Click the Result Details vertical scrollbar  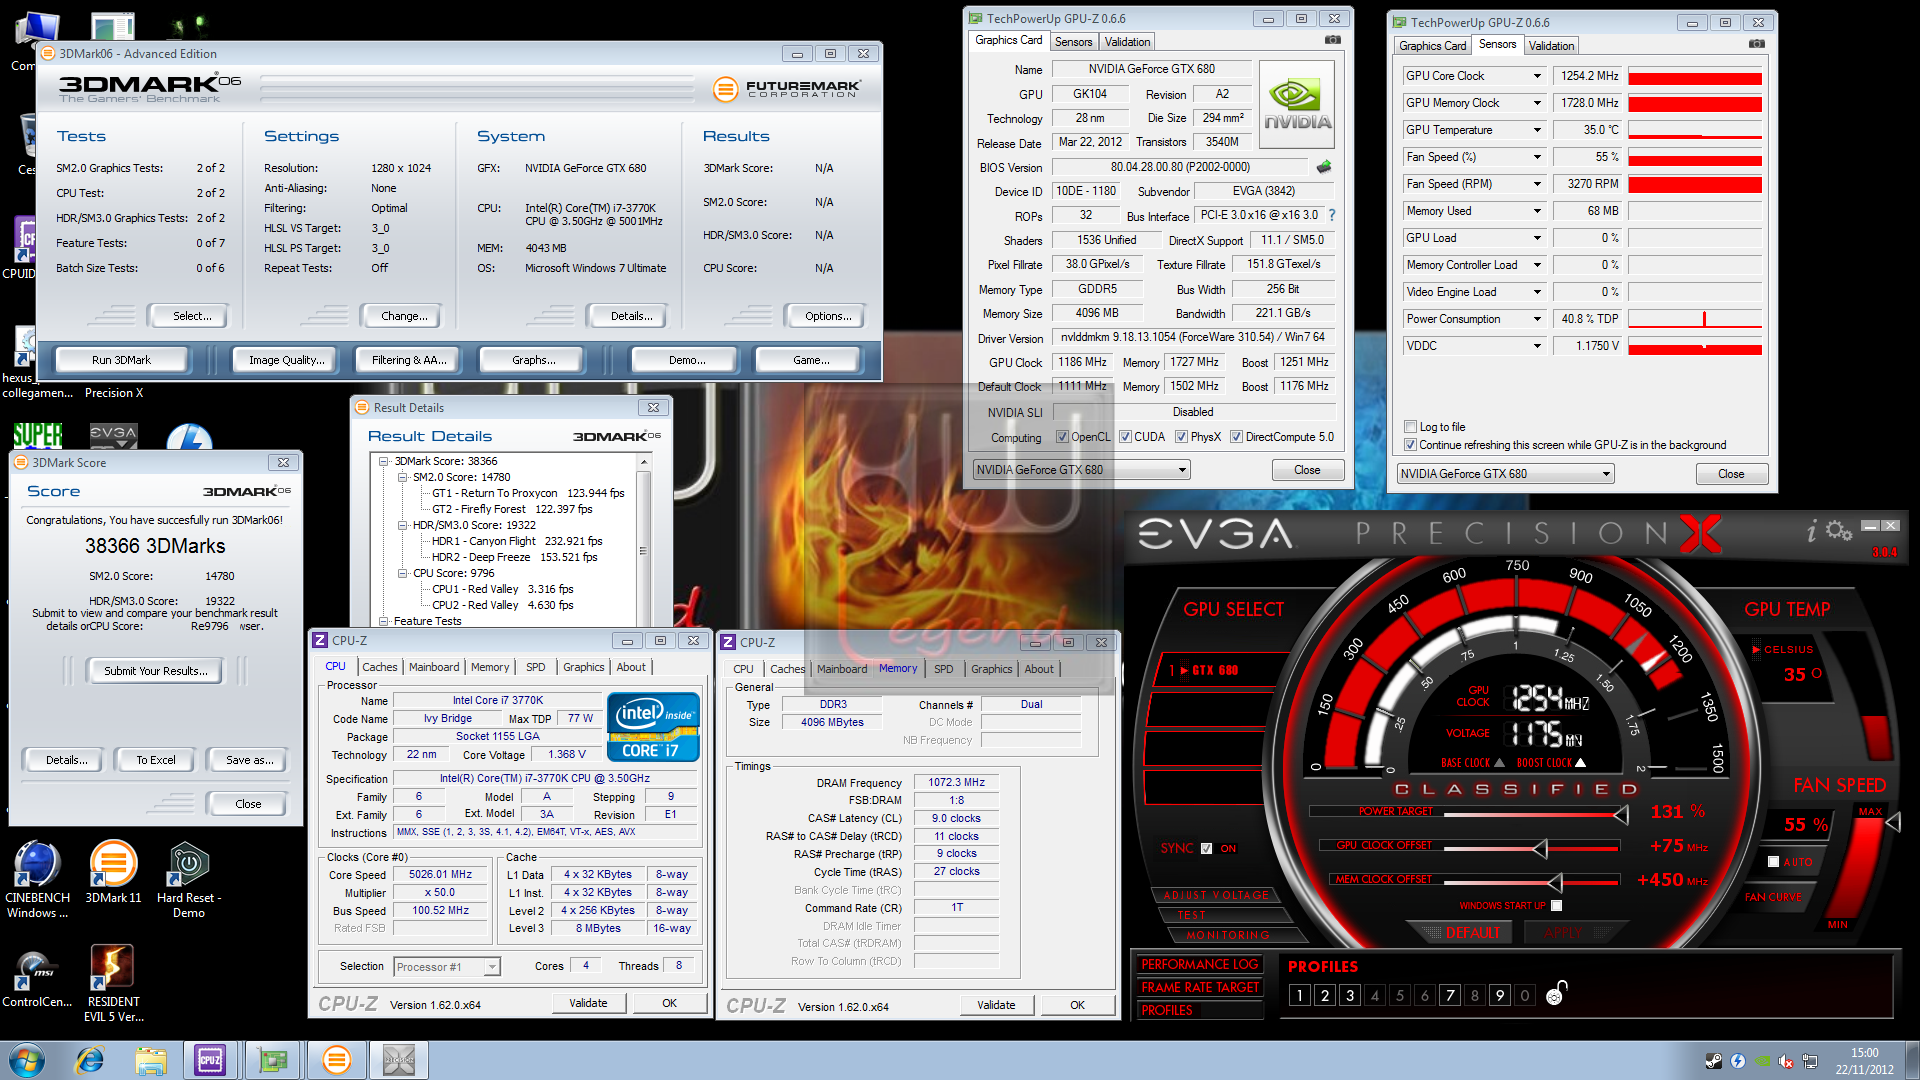643,540
